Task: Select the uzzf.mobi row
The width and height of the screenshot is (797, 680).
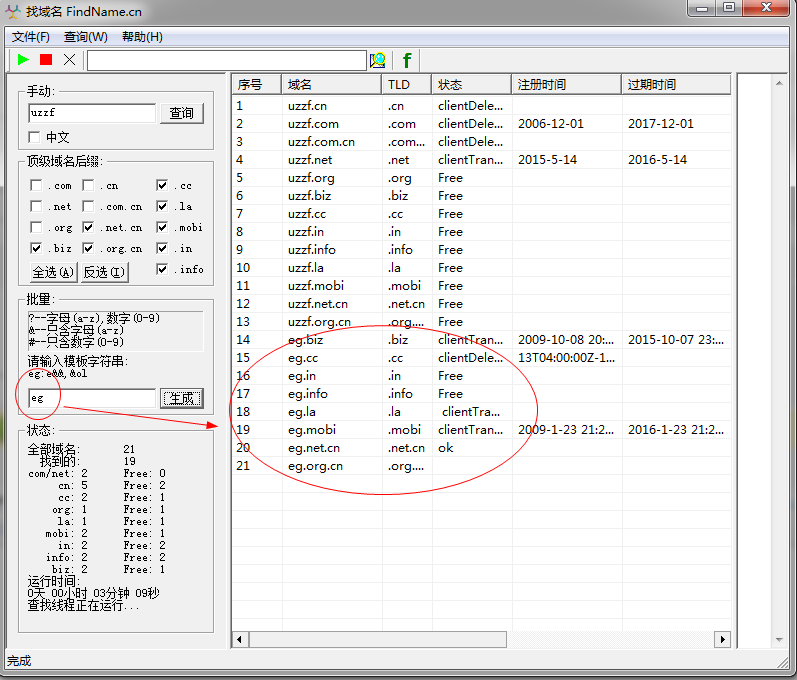Action: (481, 286)
